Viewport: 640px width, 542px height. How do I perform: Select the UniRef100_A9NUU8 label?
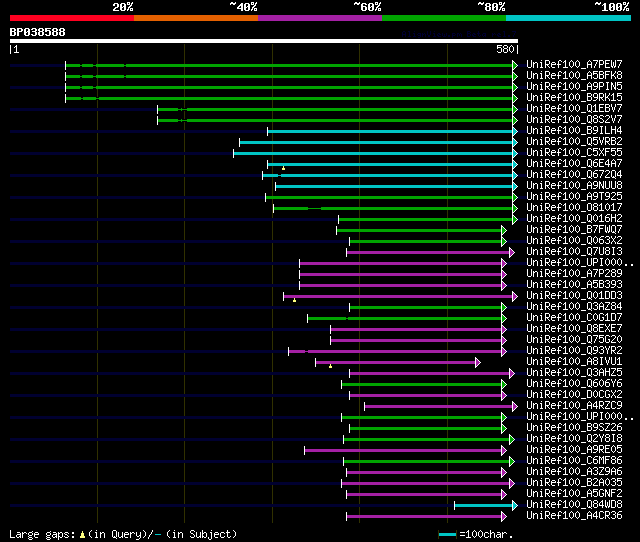(x=574, y=186)
